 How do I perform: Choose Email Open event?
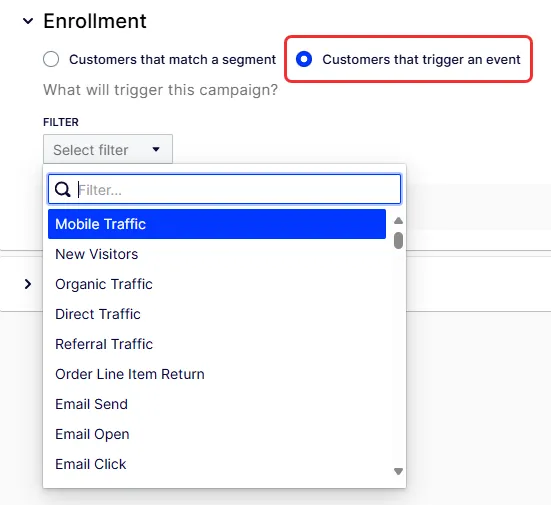click(217, 434)
